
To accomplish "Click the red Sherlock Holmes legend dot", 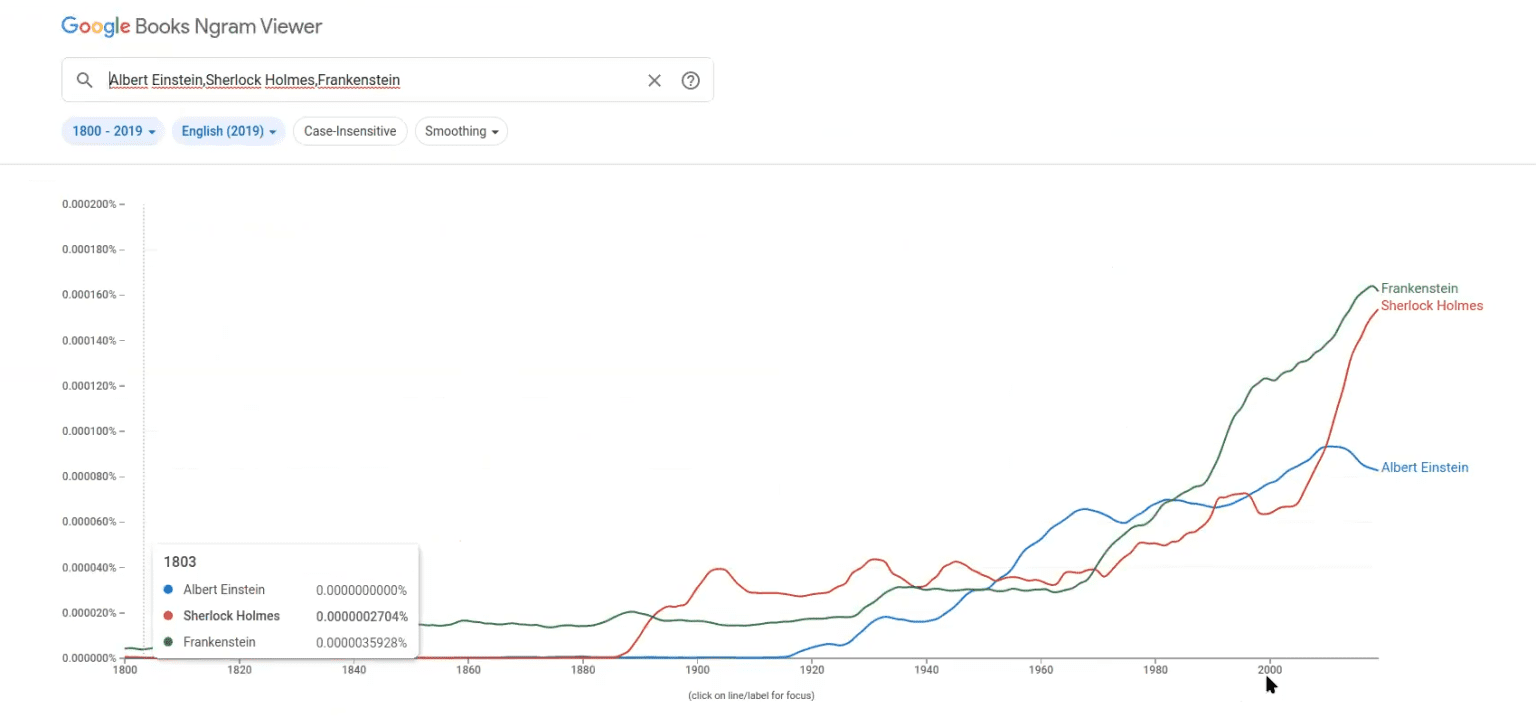I will pos(168,615).
